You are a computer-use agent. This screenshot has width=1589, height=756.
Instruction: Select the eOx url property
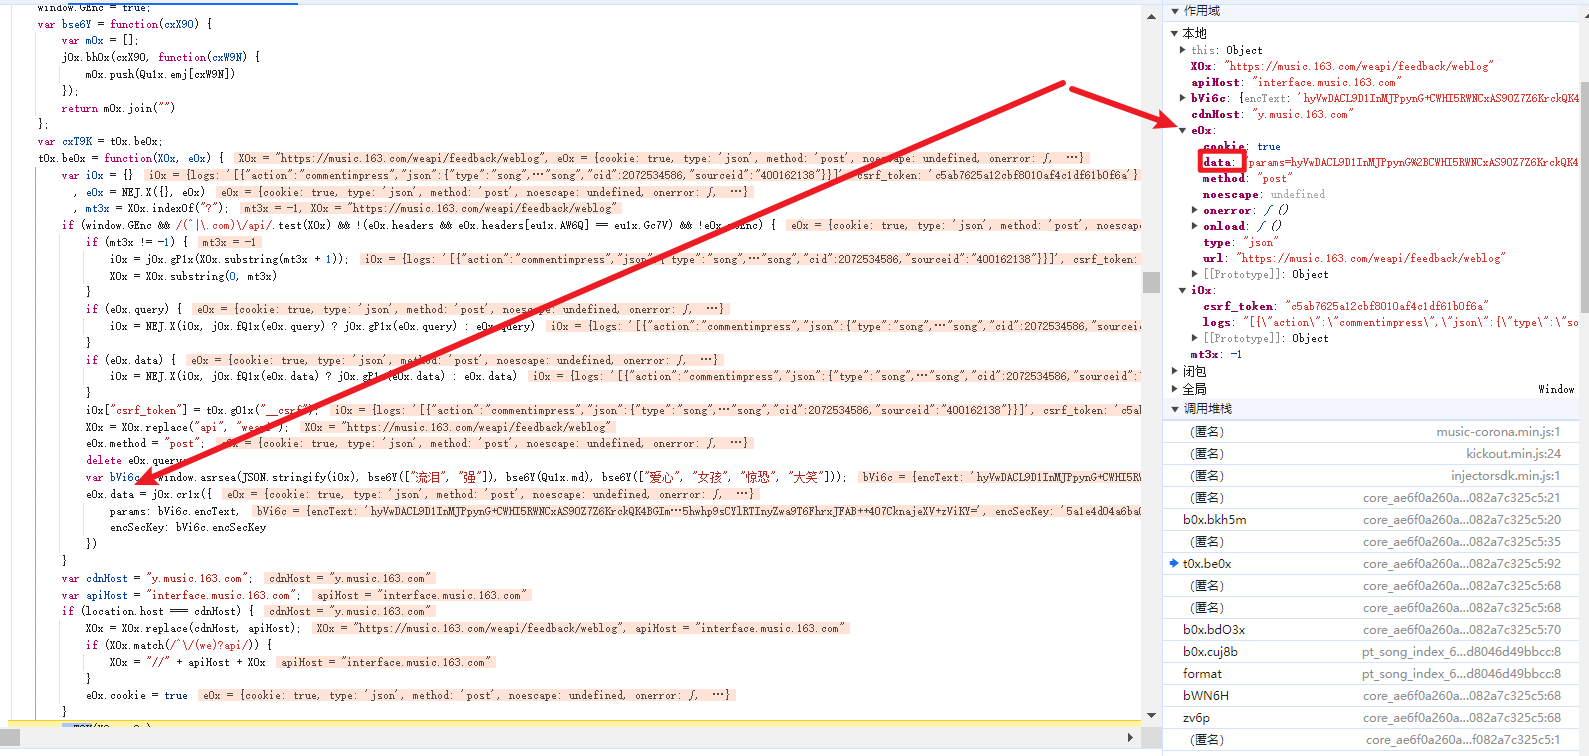[1352, 258]
